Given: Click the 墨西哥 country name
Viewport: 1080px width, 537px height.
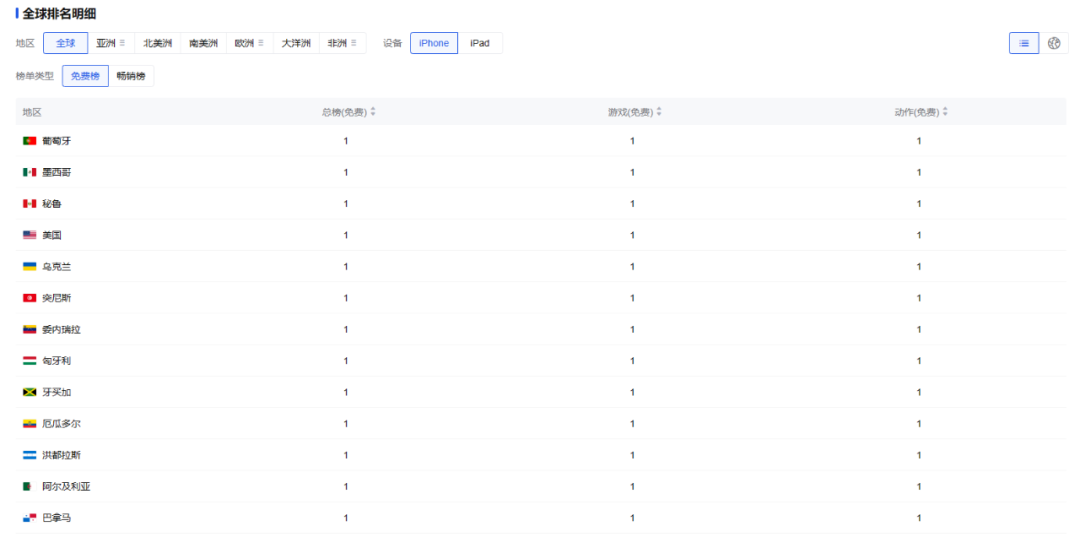Looking at the screenshot, I should 56,172.
